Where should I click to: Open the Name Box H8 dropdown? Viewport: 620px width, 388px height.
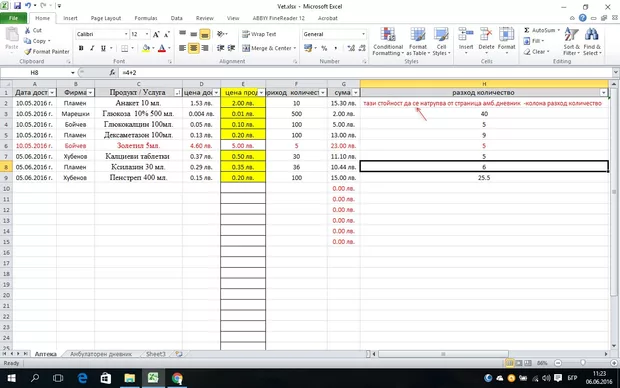73,73
